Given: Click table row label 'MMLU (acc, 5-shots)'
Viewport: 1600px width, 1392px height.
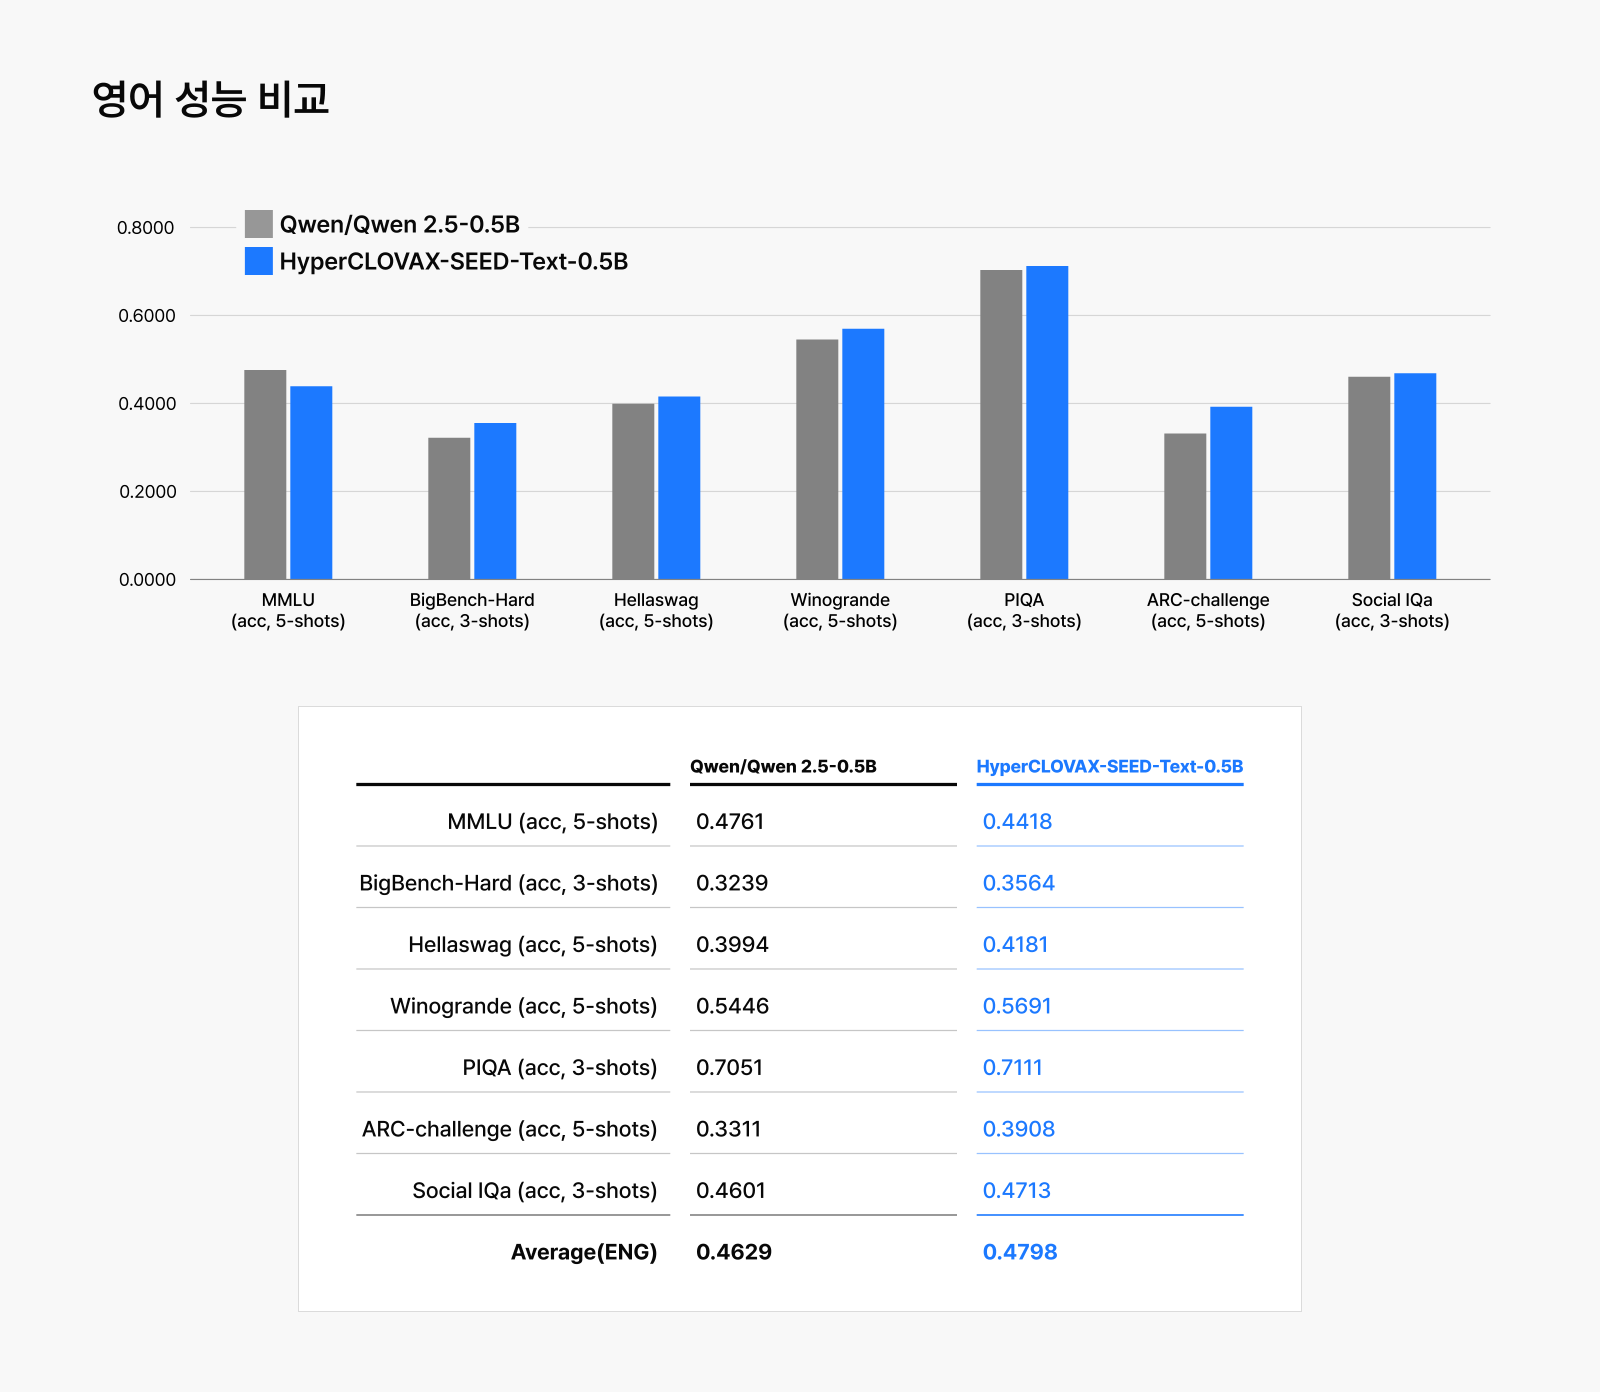Looking at the screenshot, I should click(x=552, y=822).
